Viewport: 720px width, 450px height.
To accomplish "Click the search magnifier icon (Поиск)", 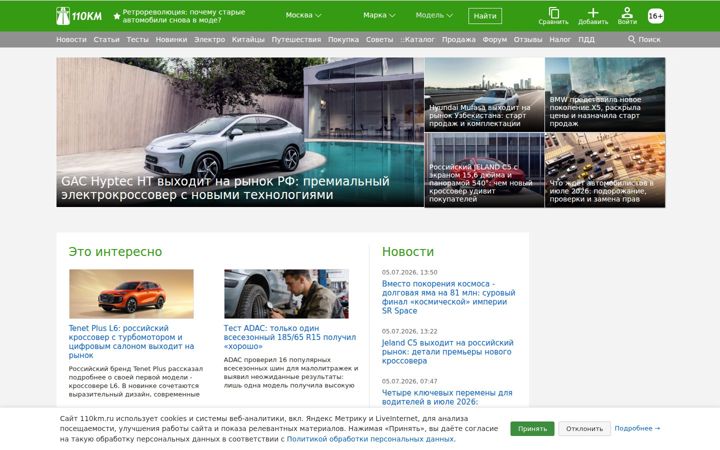I will [x=632, y=39].
